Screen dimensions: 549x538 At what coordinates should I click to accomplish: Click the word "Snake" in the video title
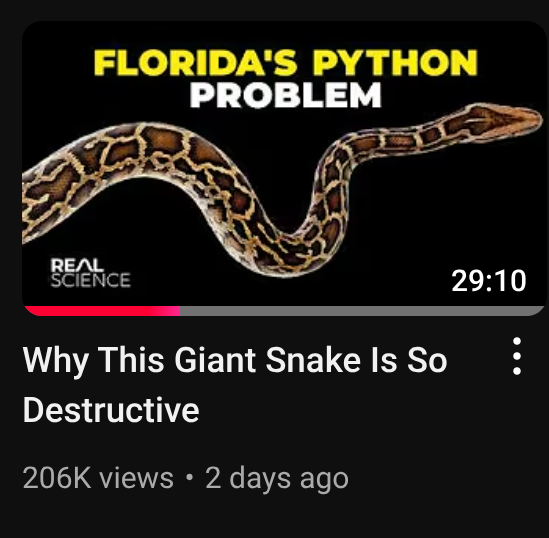tap(313, 360)
